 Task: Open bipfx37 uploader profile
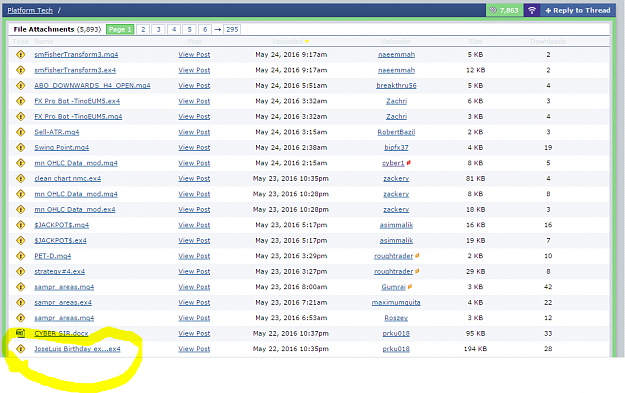[396, 147]
